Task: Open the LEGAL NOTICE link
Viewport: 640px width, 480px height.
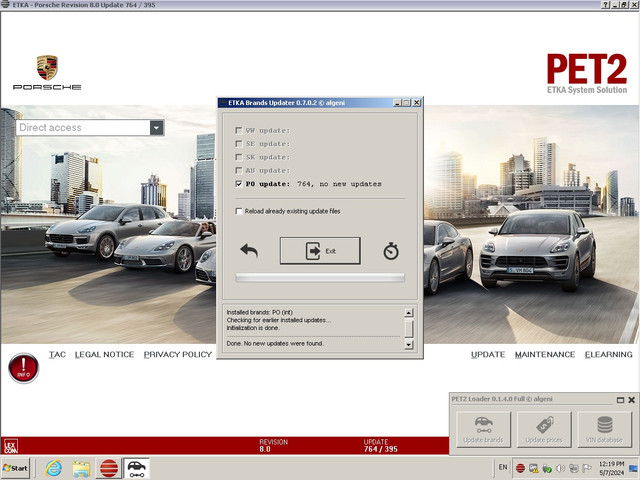Action: (104, 354)
